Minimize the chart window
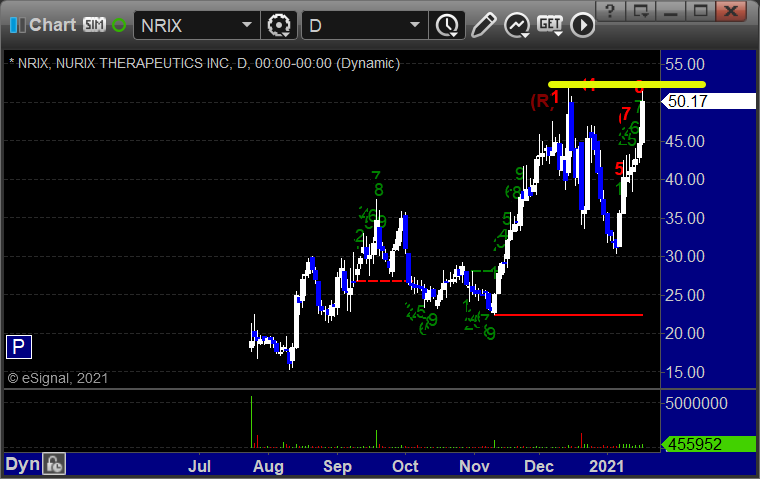760x479 pixels. pyautogui.click(x=670, y=11)
